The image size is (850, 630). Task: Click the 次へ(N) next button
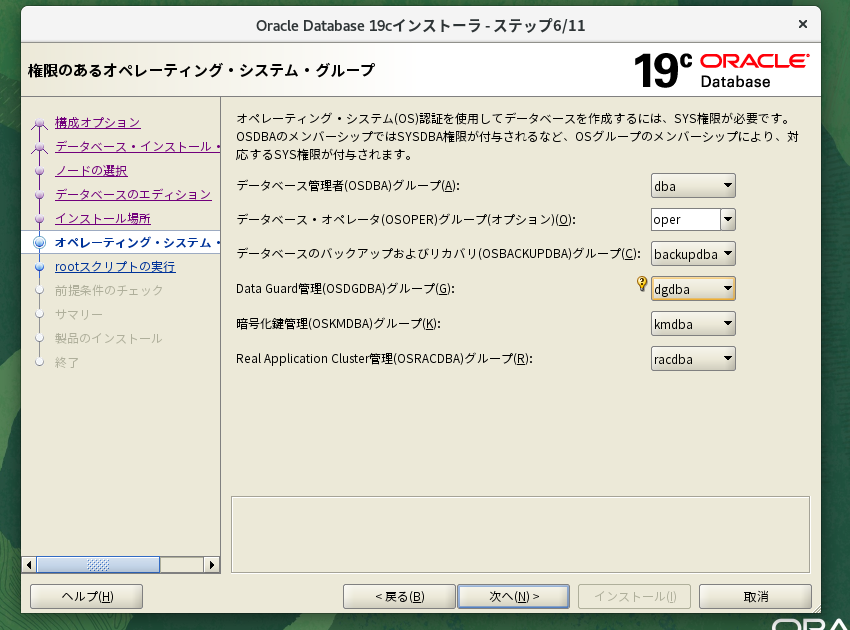point(514,596)
